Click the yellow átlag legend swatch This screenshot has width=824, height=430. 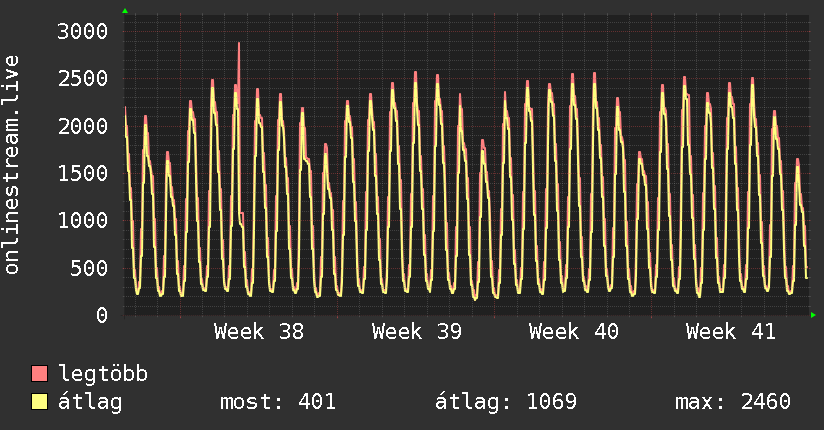tap(39, 402)
